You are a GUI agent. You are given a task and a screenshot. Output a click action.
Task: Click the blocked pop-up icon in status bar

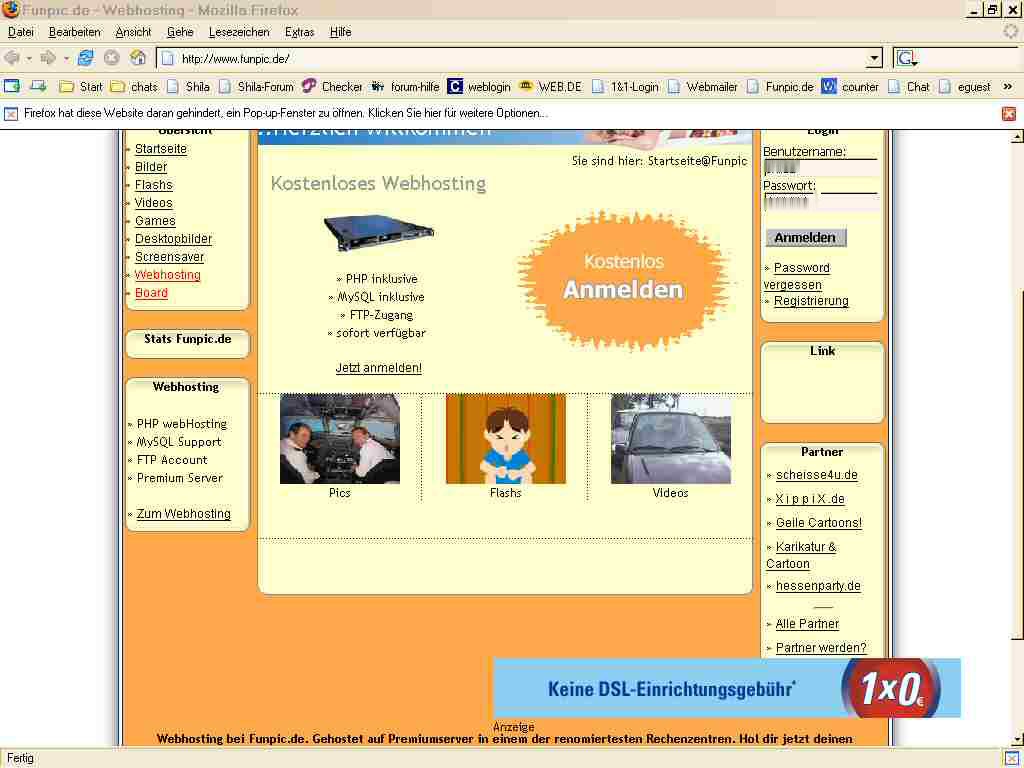pyautogui.click(x=1011, y=758)
